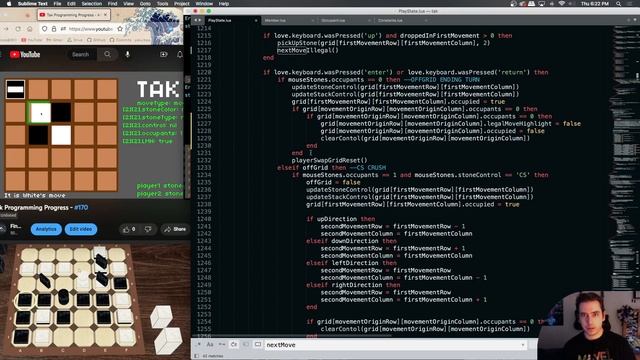This screenshot has width=640, height=360.
Task: Open the File menu in Sublime Text
Action: 58,4
